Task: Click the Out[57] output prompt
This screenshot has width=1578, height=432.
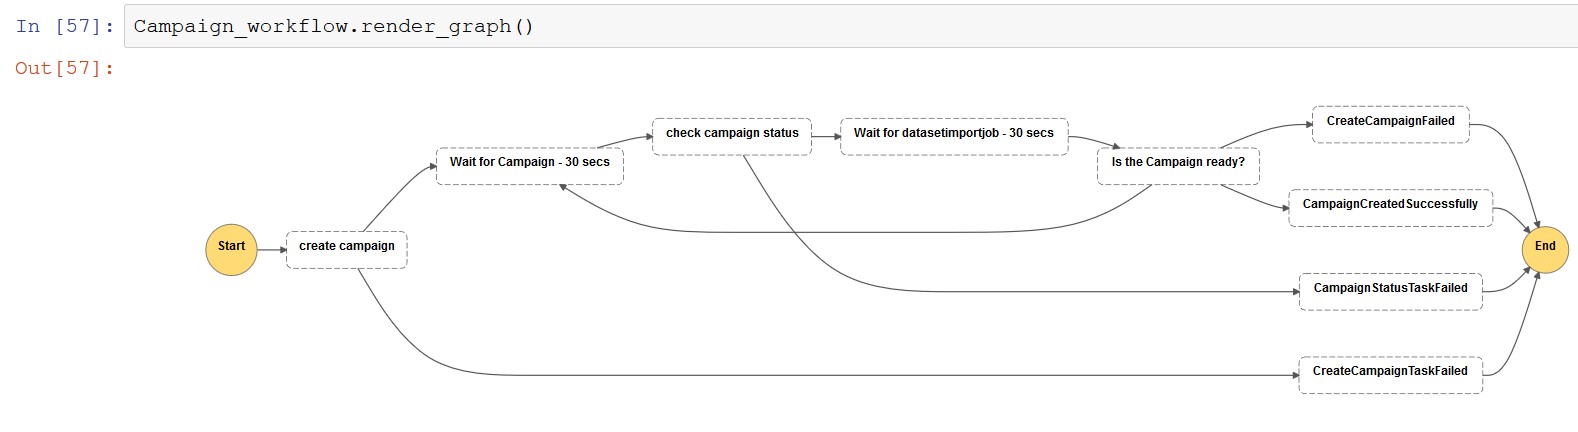Action: click(65, 68)
